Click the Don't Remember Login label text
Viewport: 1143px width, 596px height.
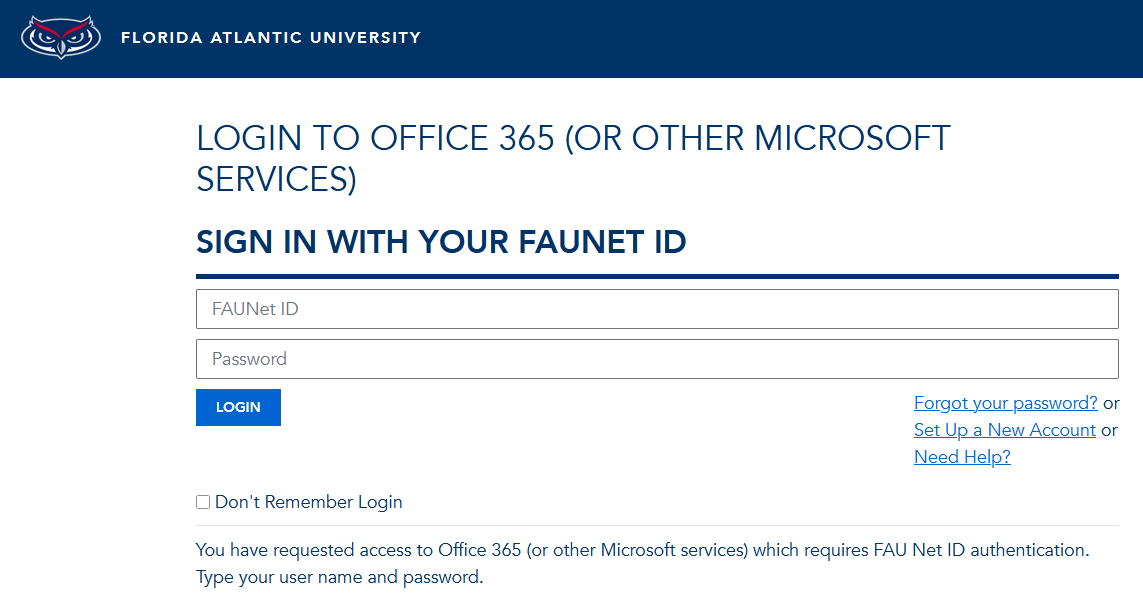pyautogui.click(x=308, y=502)
